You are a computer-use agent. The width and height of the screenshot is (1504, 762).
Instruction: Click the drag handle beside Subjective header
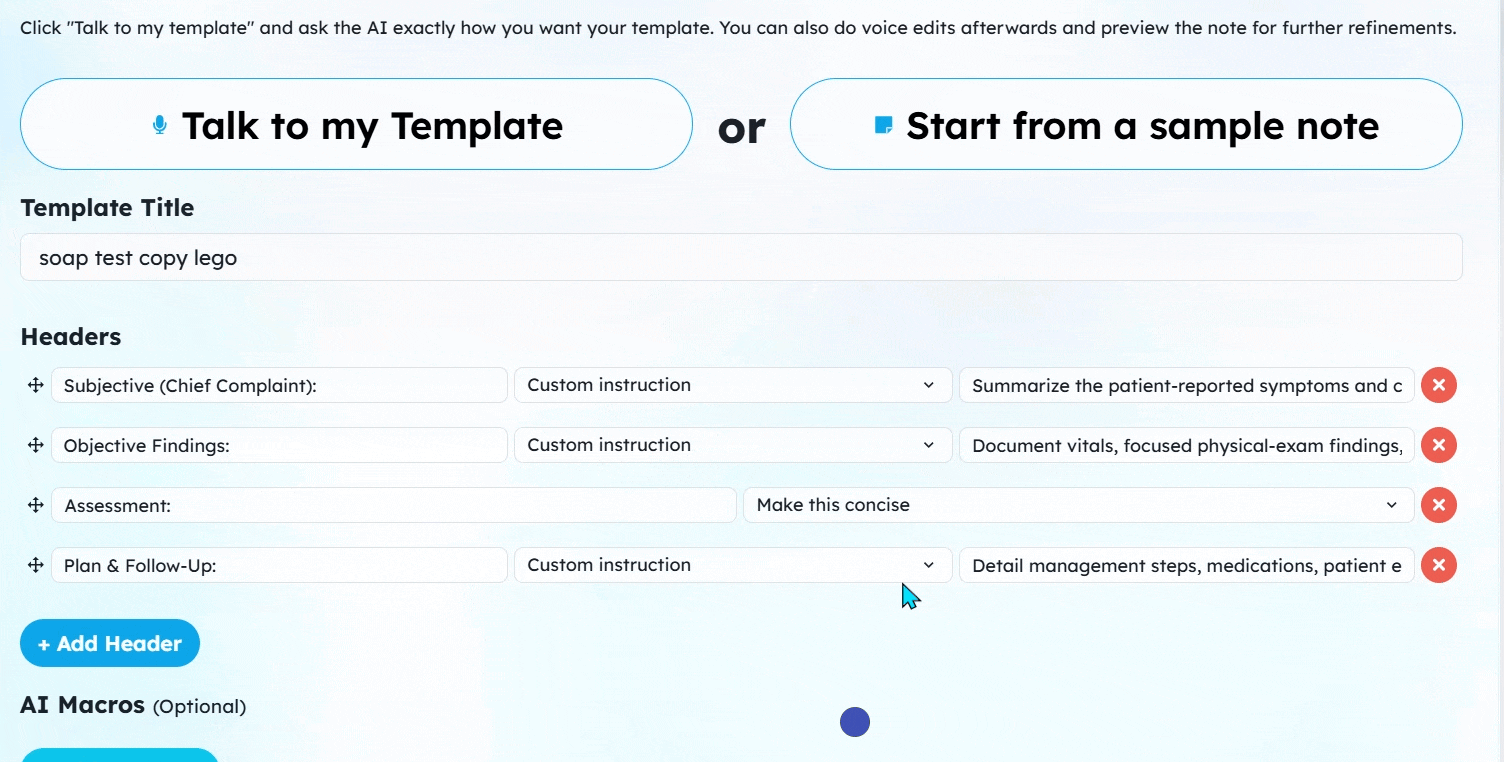pos(35,385)
